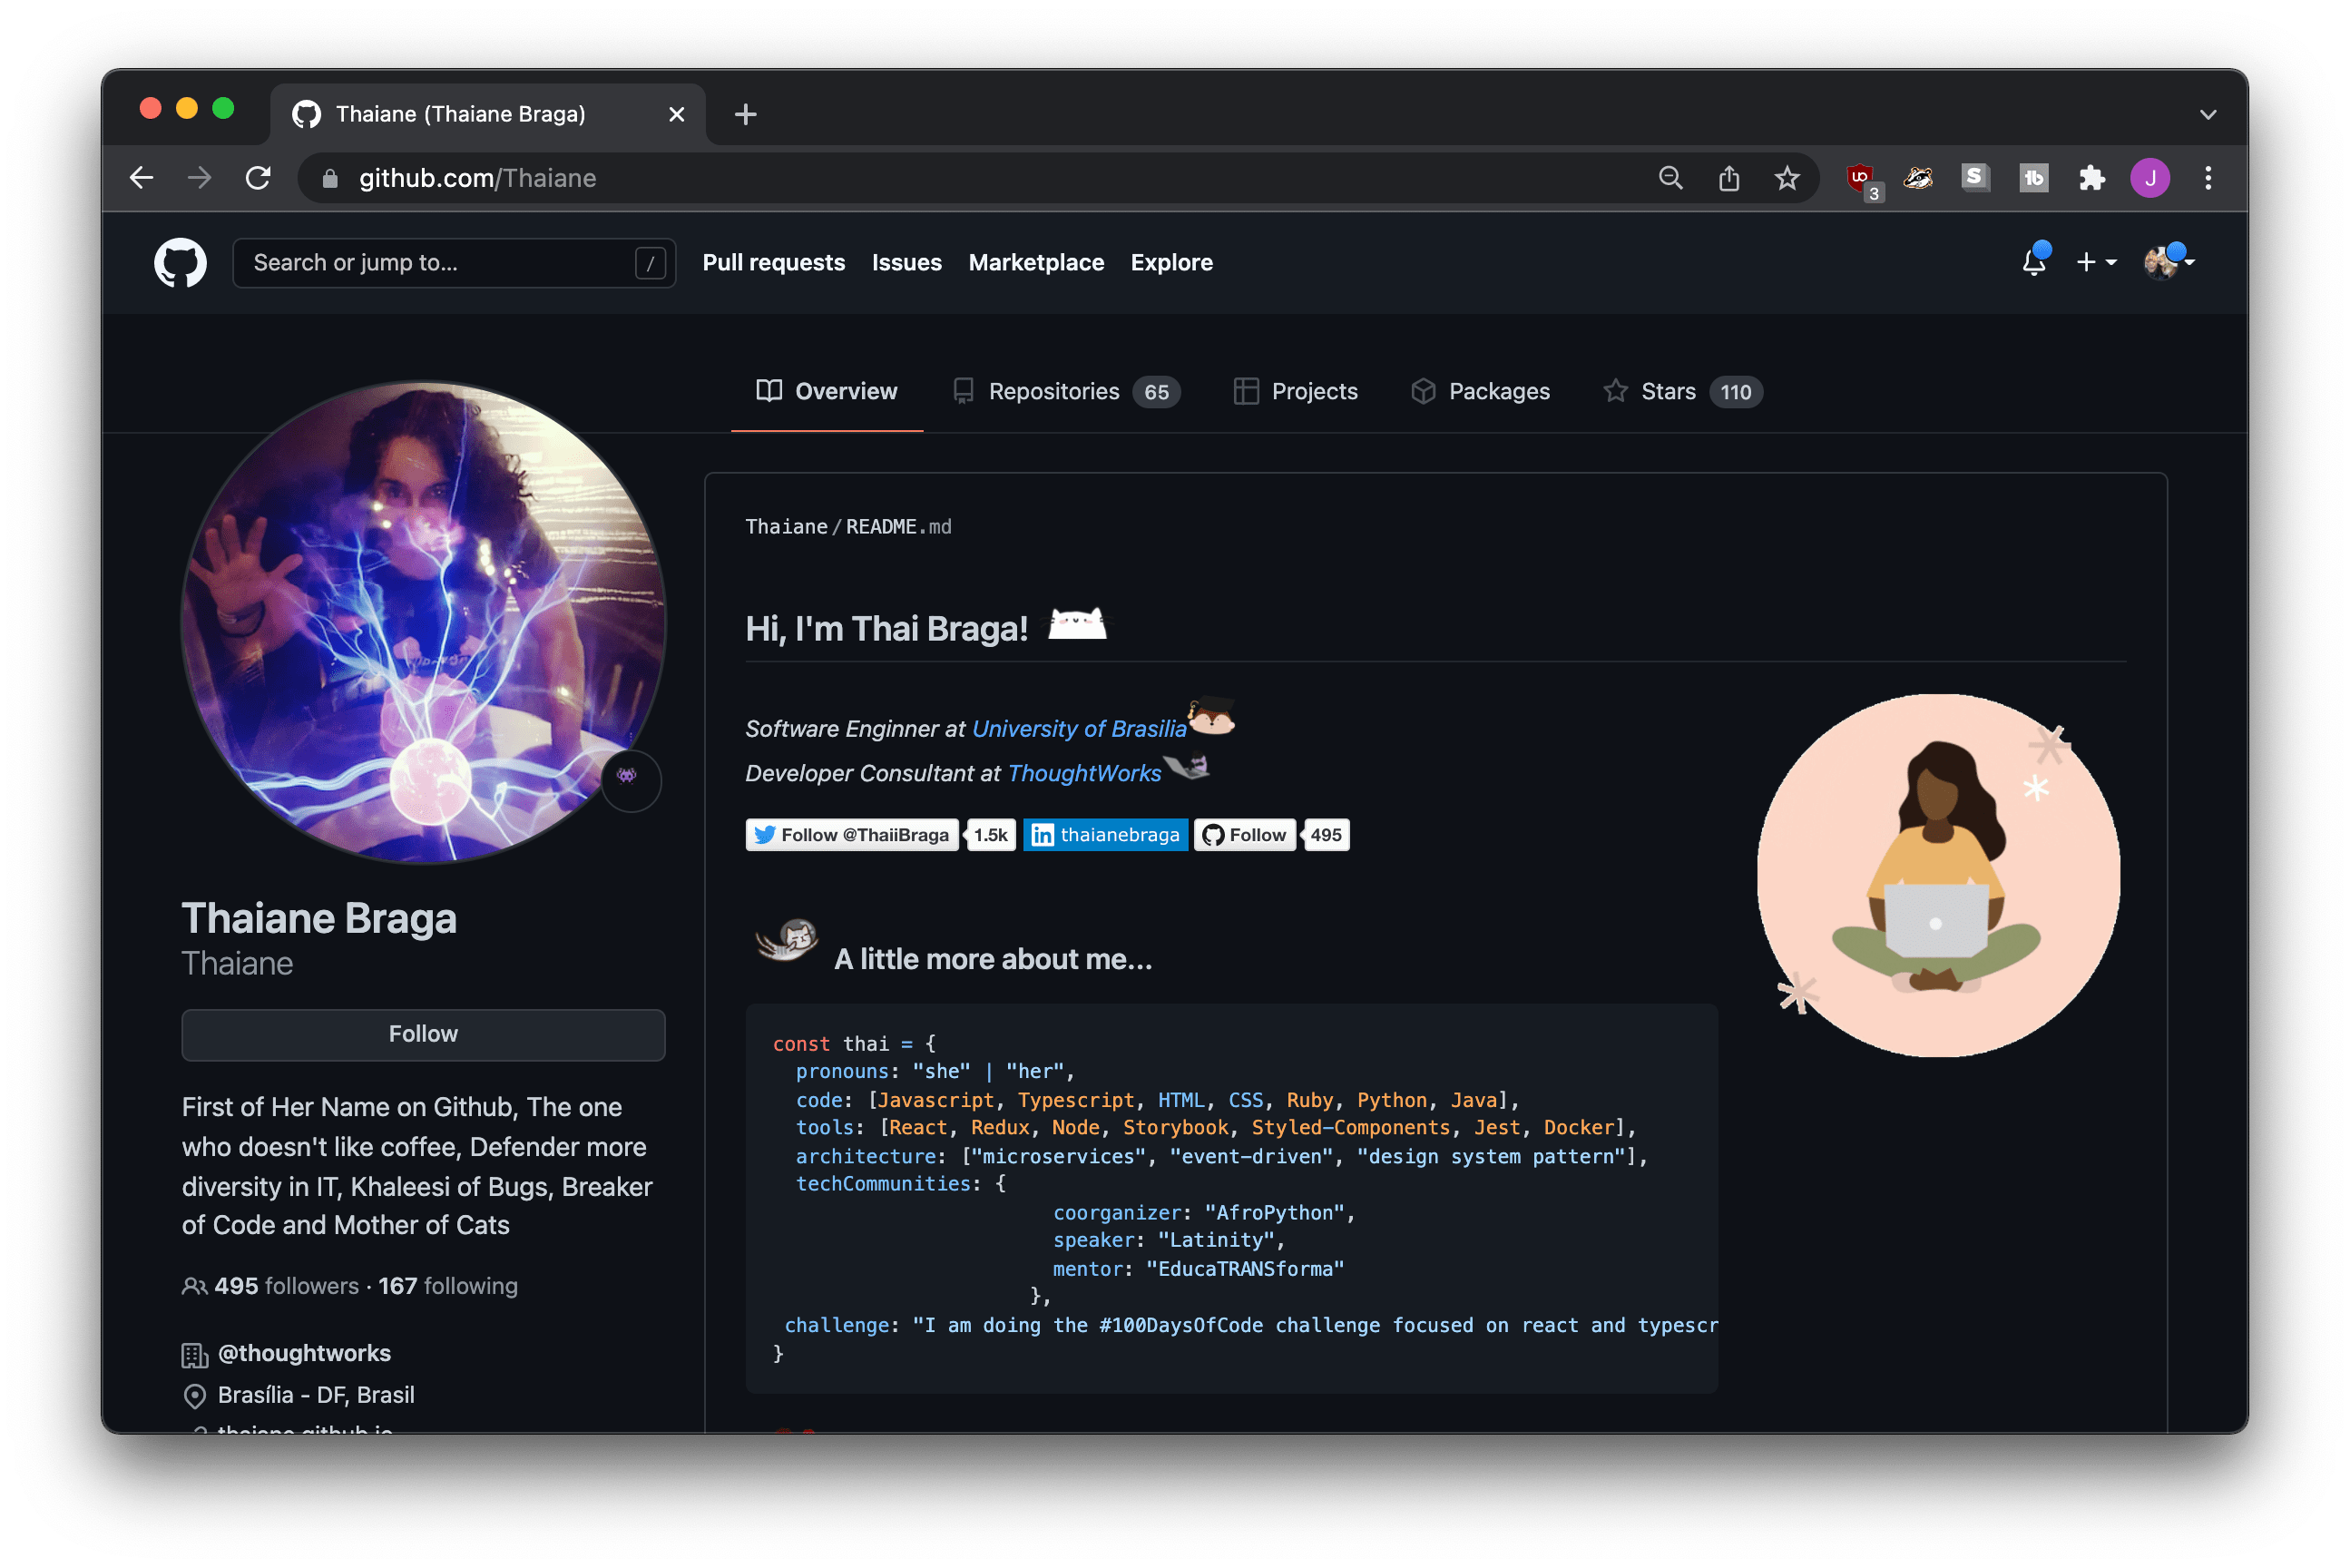Focus the Search or jump to field
Image resolution: width=2350 pixels, height=1568 pixels.
pos(440,262)
